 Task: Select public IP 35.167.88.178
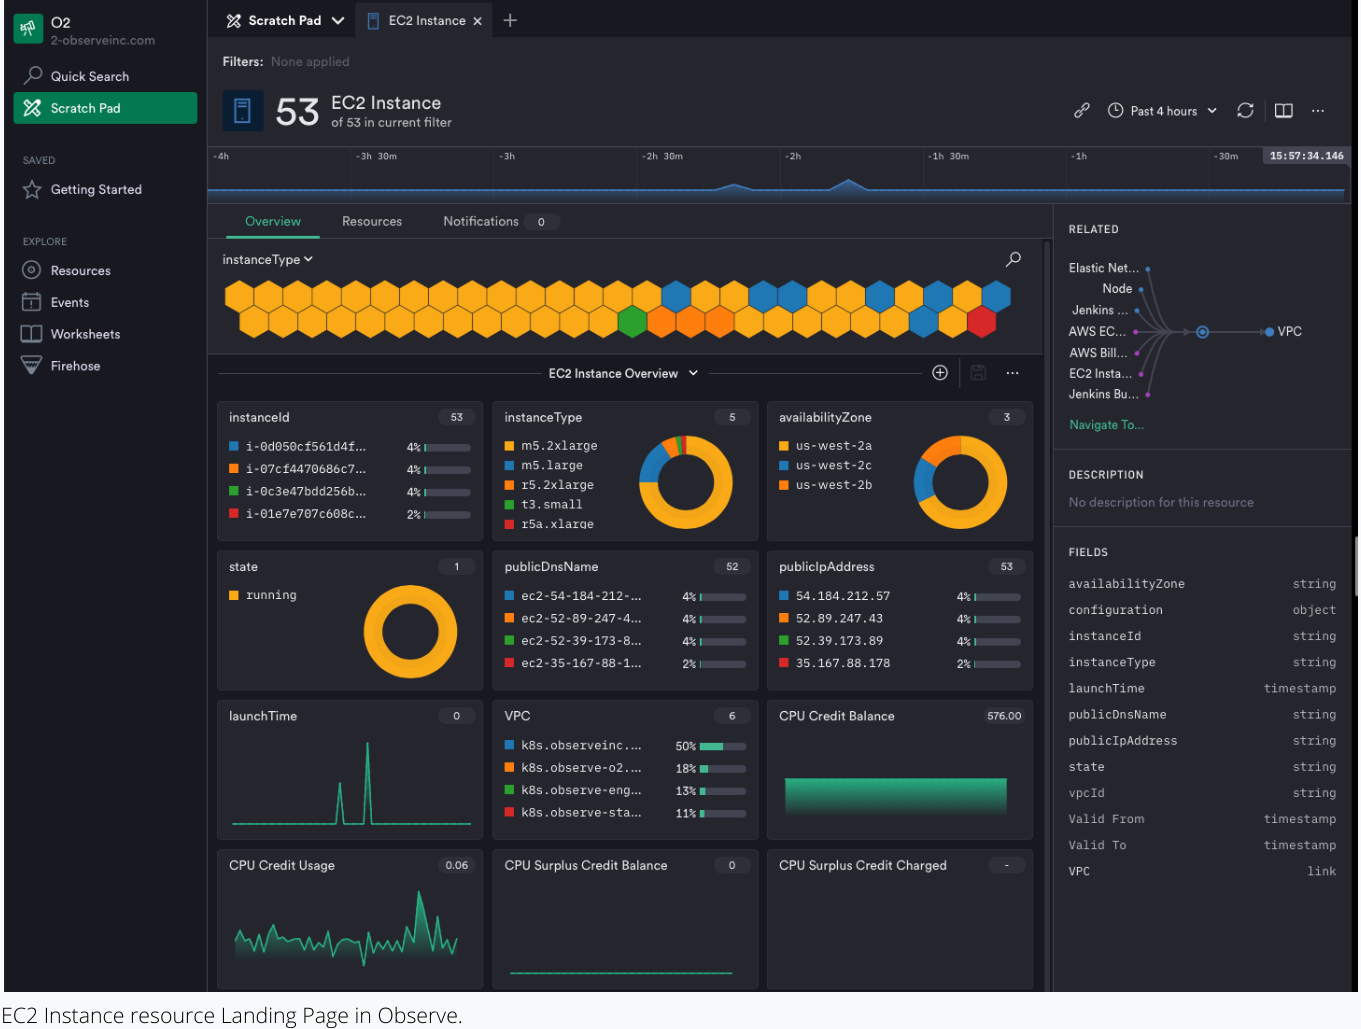pos(900,663)
